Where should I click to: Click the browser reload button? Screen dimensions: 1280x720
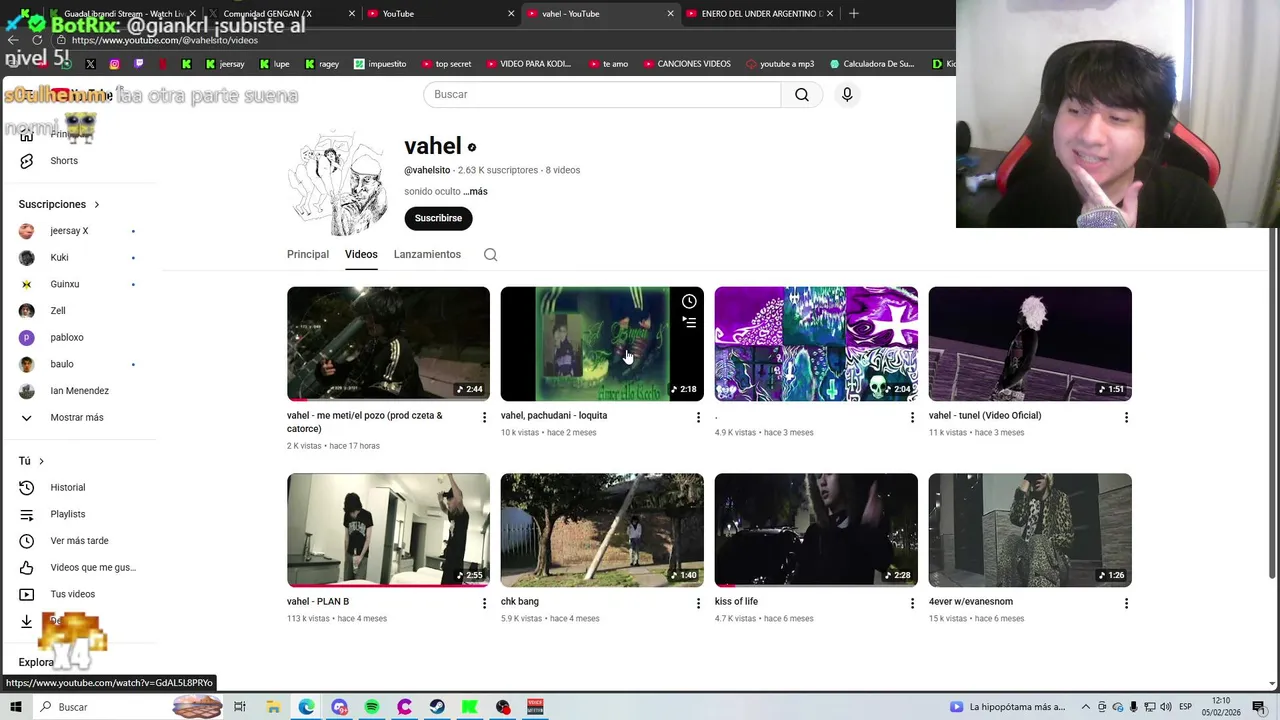[x=37, y=40]
